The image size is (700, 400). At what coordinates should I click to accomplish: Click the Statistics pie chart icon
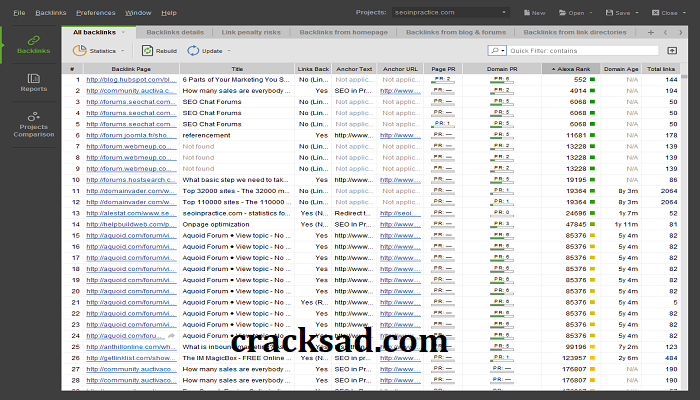(79, 50)
